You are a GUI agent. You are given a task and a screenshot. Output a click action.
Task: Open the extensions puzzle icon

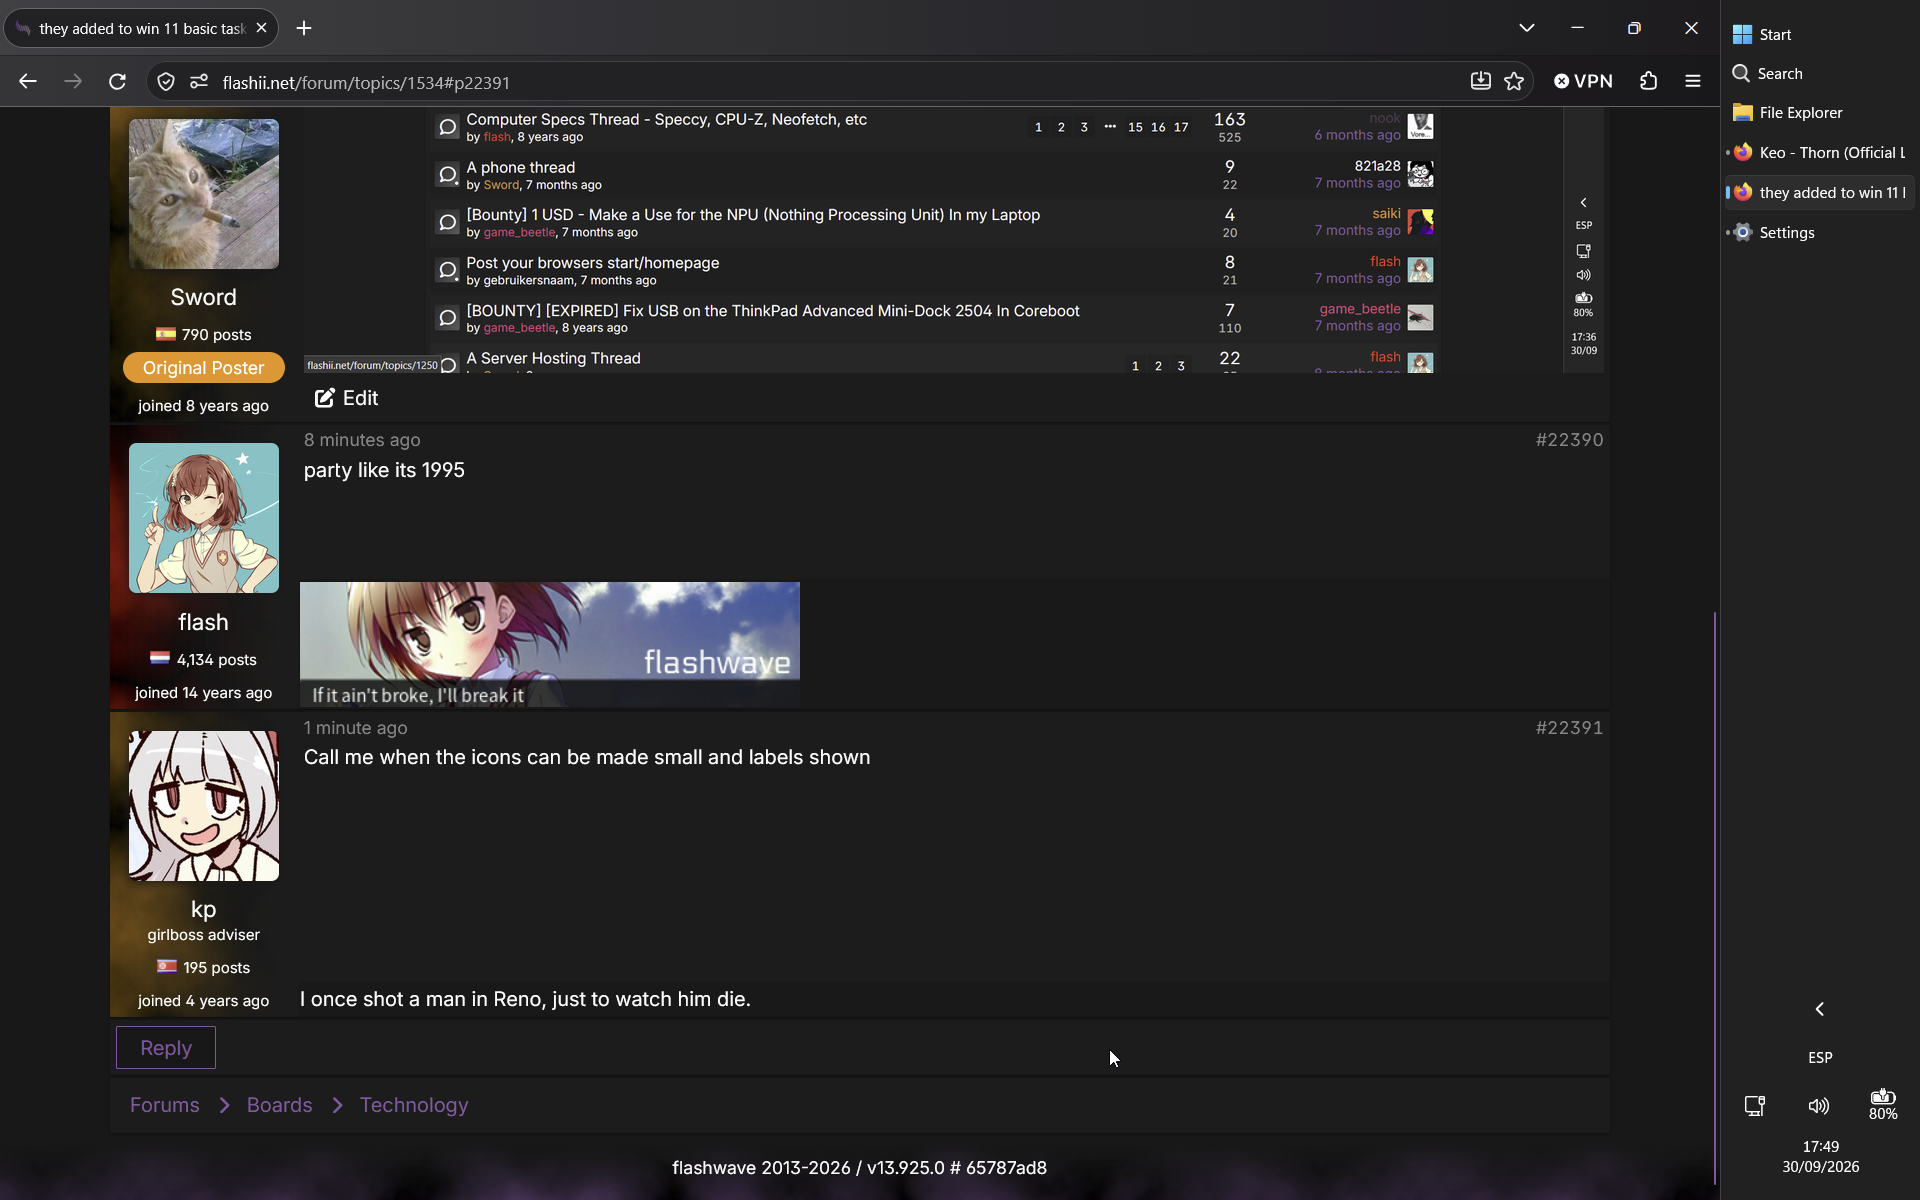click(1649, 82)
